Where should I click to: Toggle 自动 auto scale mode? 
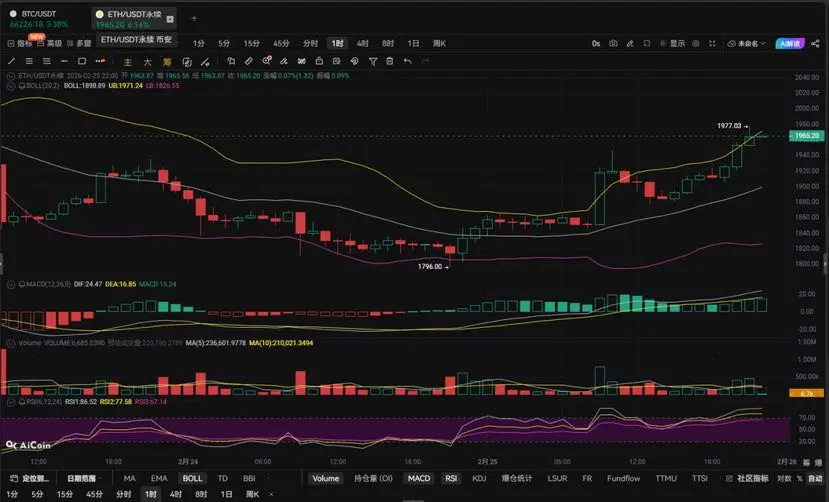pos(815,478)
